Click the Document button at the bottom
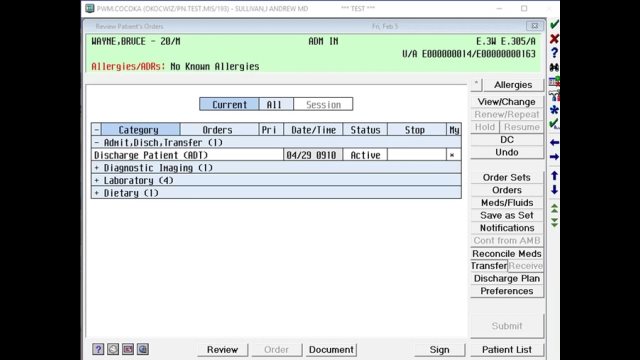640x360 pixels. (x=331, y=350)
